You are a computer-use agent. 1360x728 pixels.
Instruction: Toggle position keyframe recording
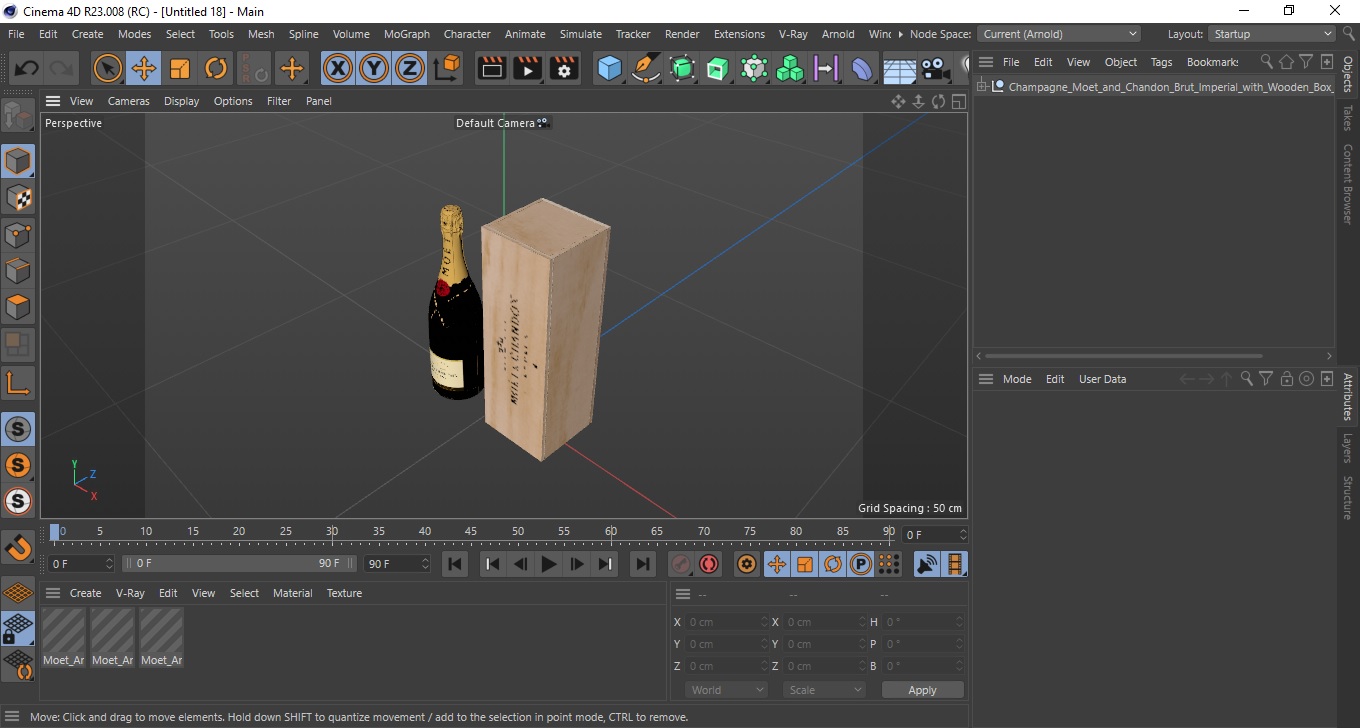click(776, 564)
